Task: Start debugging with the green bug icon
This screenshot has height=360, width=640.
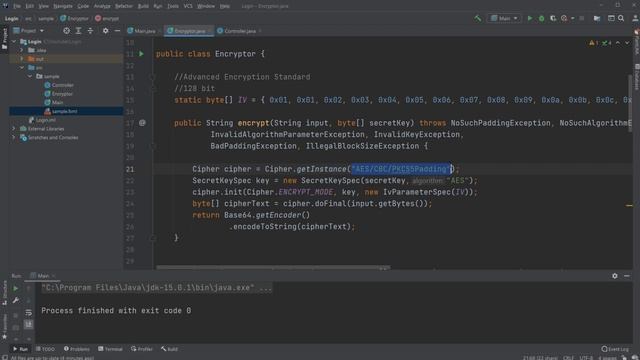Action: (542, 18)
